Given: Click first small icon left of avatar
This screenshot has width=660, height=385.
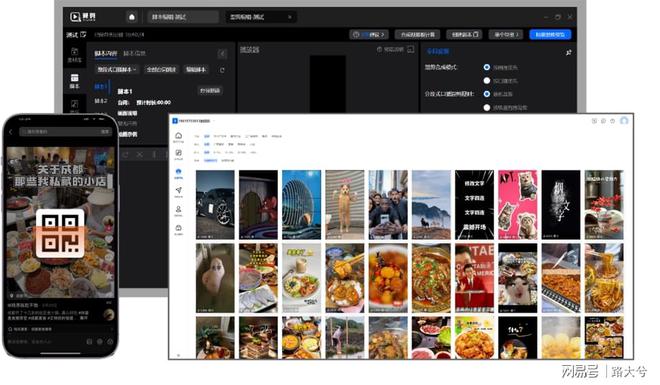Looking at the screenshot, I should pos(594,121).
